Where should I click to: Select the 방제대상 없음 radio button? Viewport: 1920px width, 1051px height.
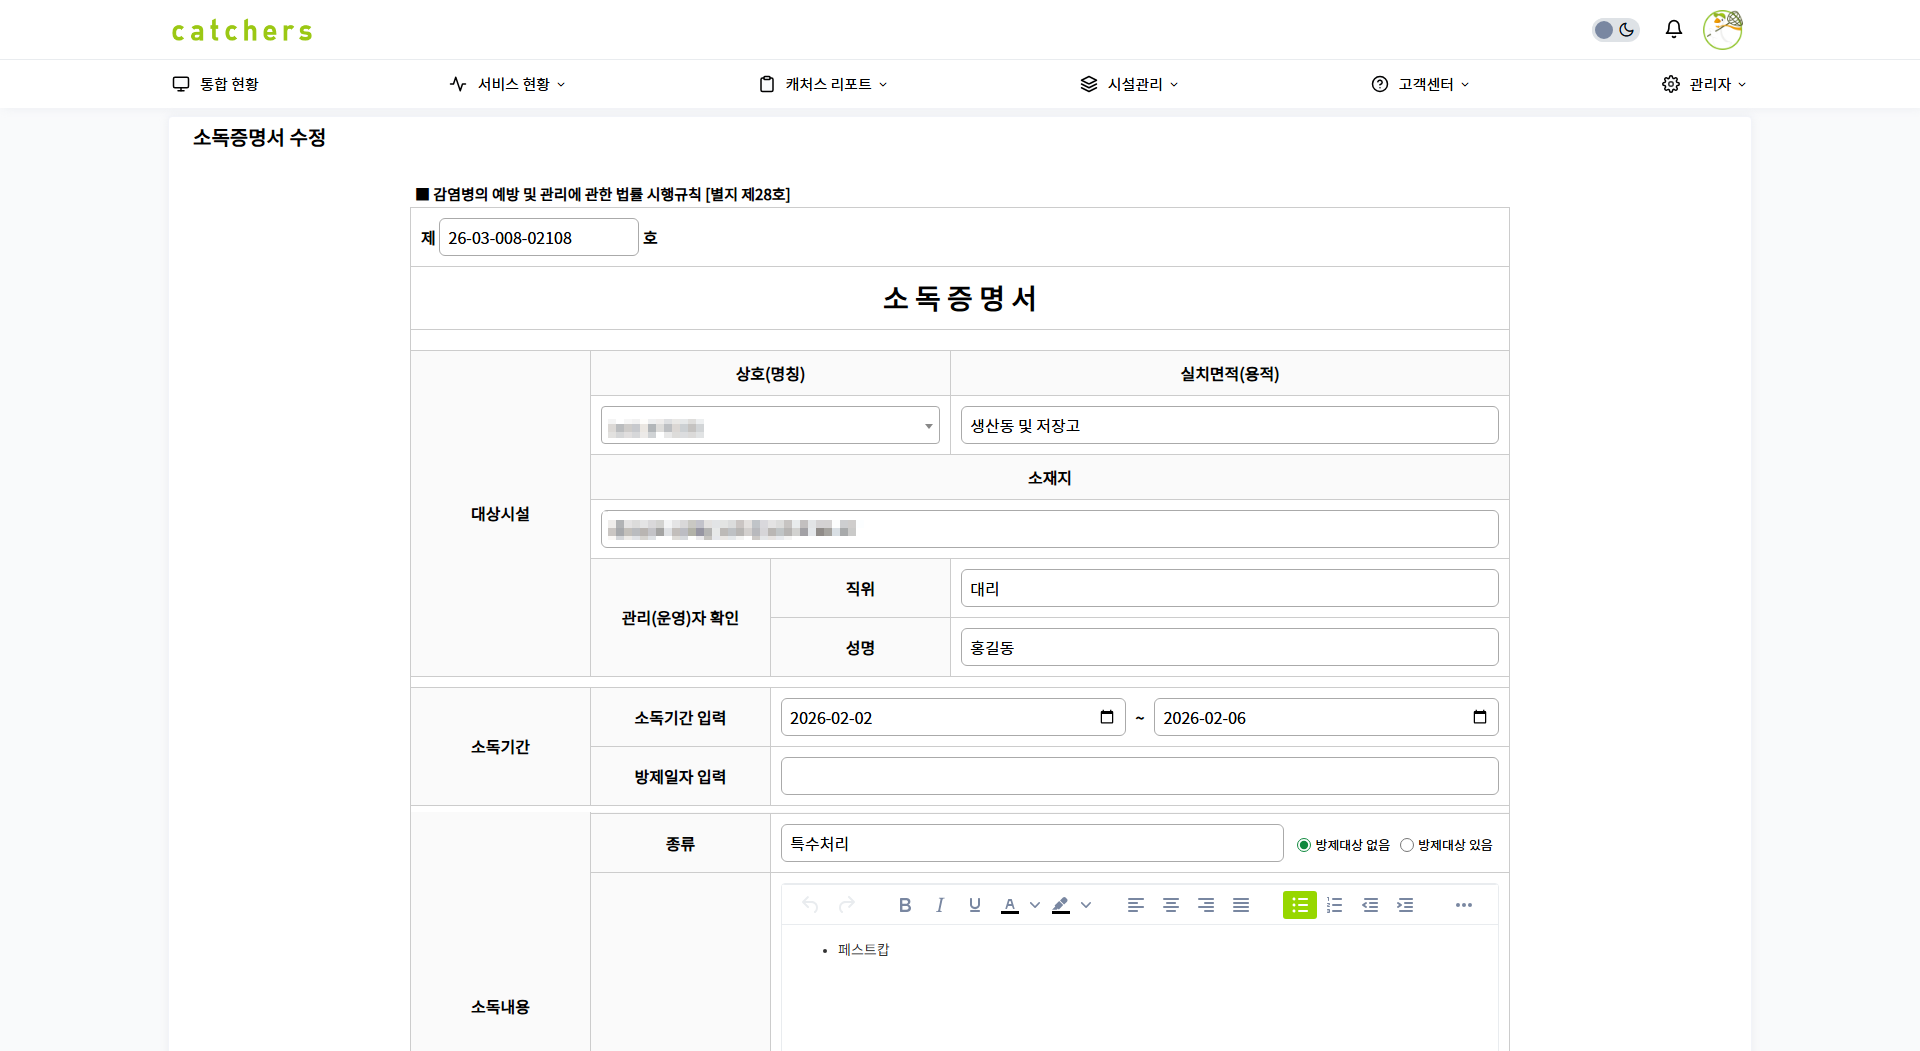click(x=1303, y=845)
